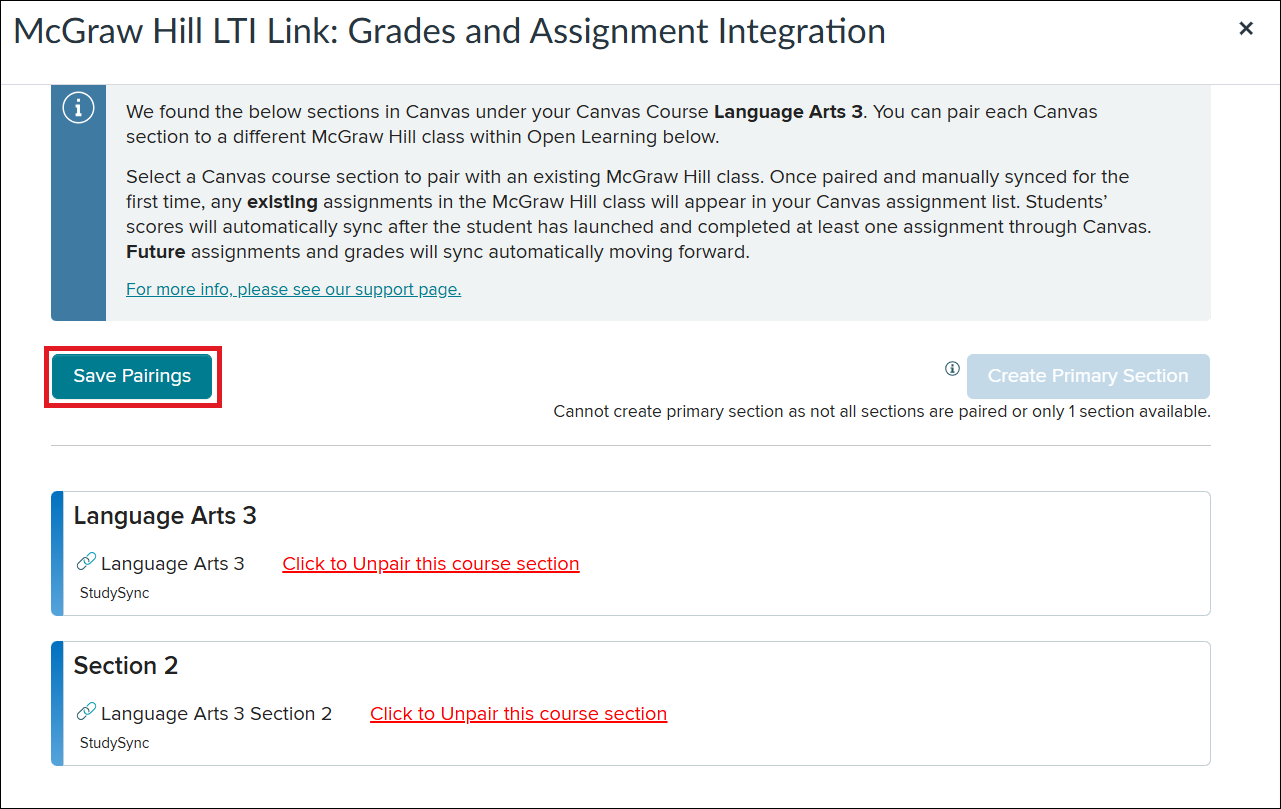Click the chain link icon for Language Arts 3 Section 2
This screenshot has height=809, width=1281.
coord(84,712)
